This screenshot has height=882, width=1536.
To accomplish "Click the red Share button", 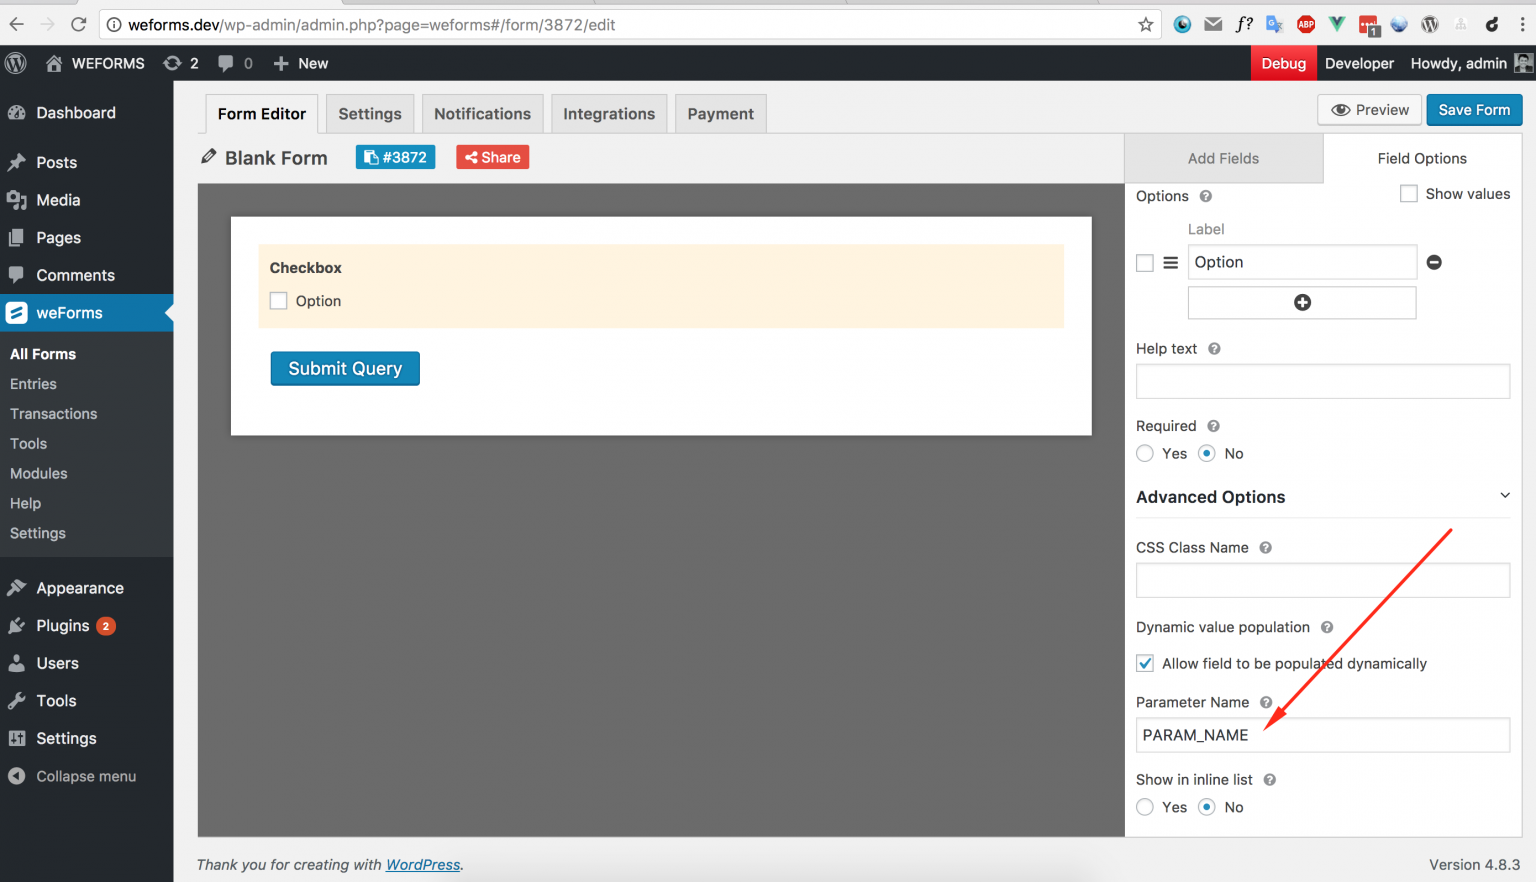I will [493, 157].
